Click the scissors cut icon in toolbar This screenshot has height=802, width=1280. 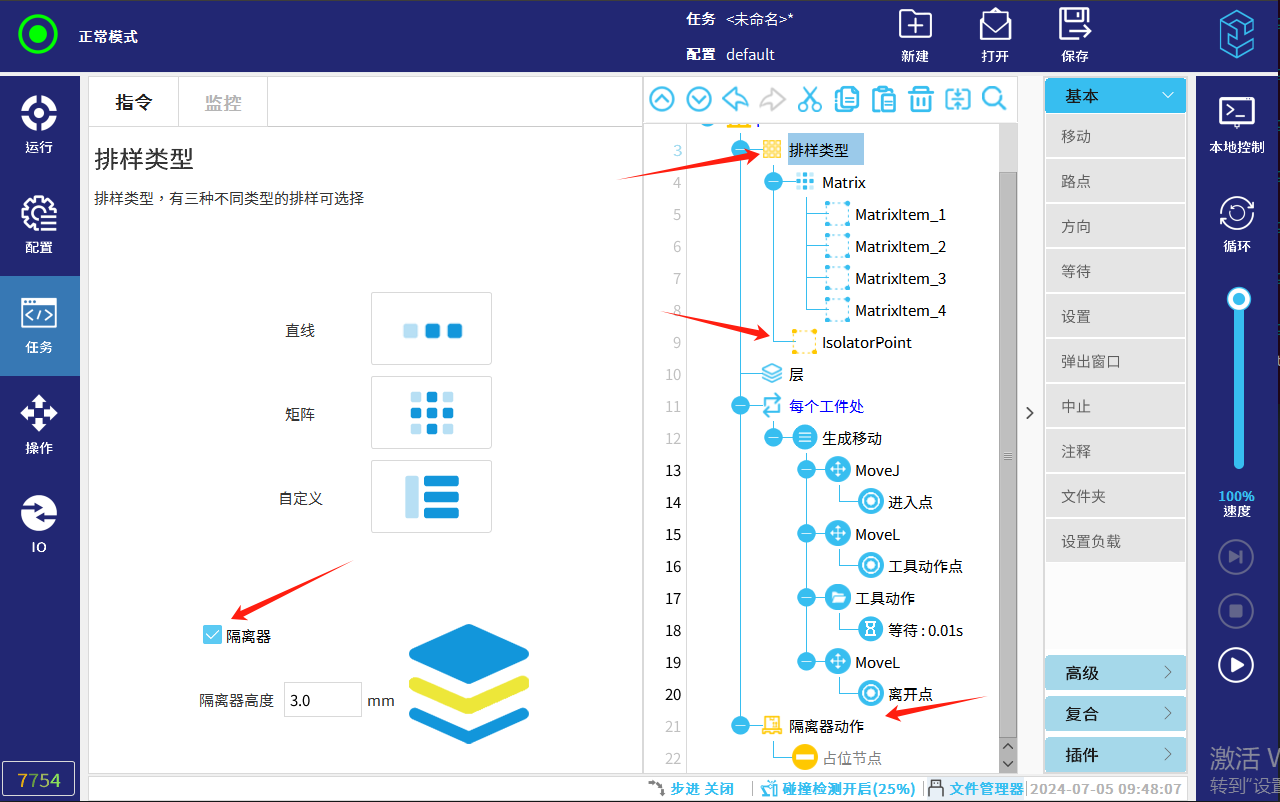tap(809, 99)
